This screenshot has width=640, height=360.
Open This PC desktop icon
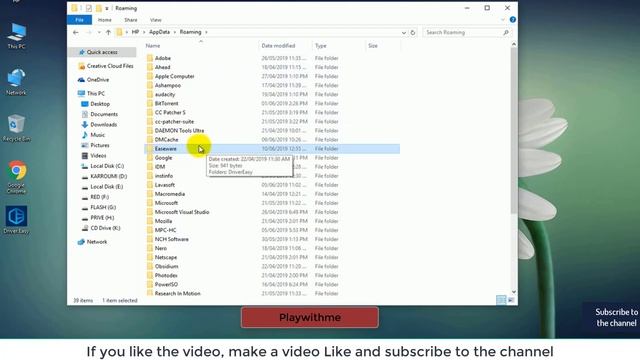pos(16,36)
